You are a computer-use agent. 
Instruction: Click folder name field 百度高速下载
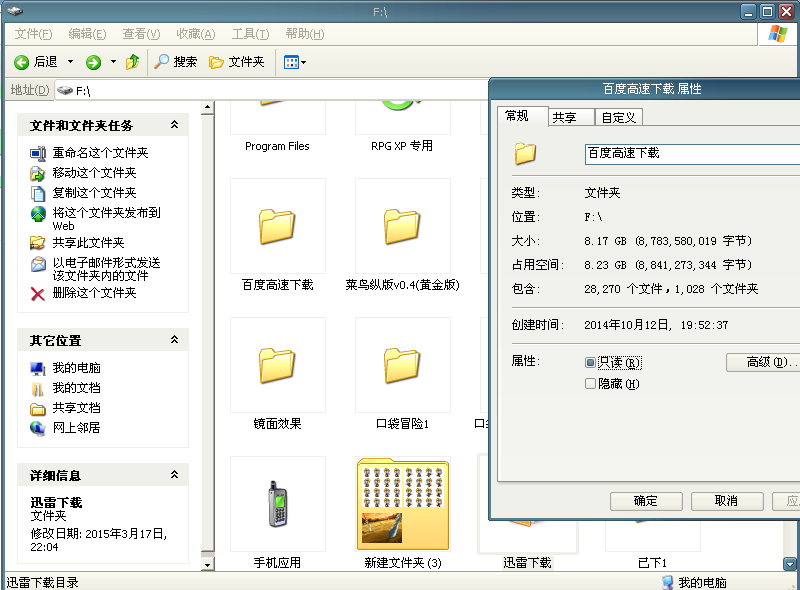[x=692, y=154]
